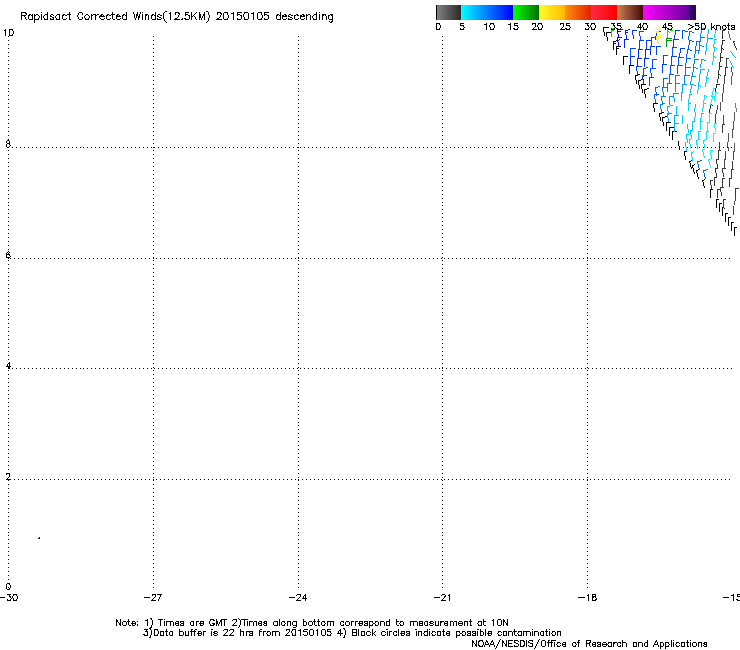This screenshot has width=740, height=650.
Task: Click the latitude axis label '6'
Action: click(x=8, y=255)
